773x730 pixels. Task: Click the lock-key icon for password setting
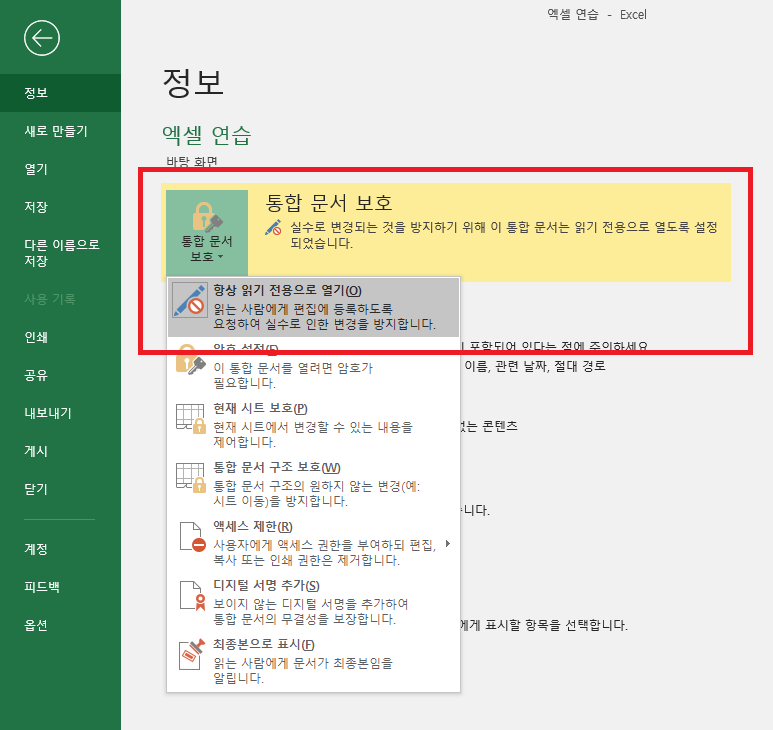click(190, 361)
